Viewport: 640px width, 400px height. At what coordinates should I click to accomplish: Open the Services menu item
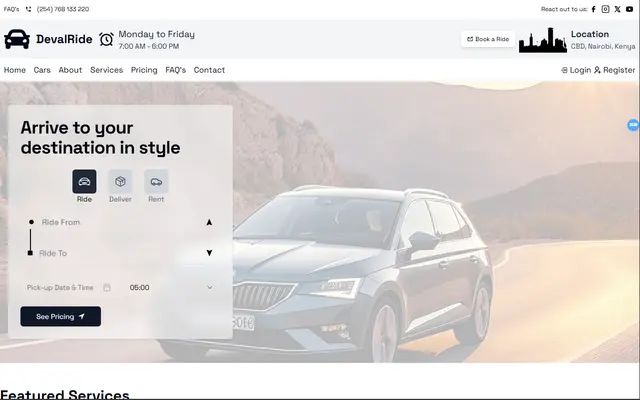point(107,70)
